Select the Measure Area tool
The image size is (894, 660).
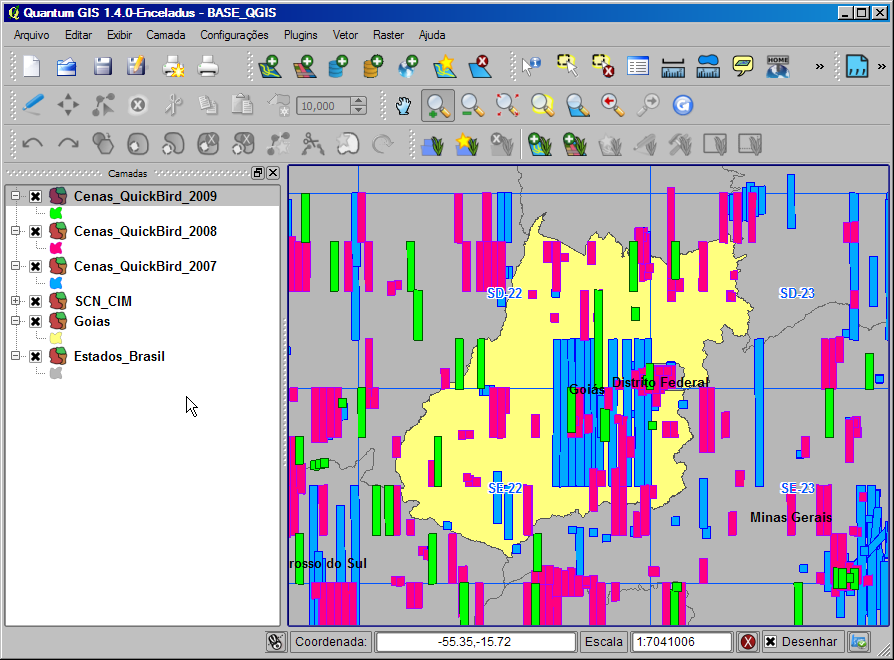point(708,67)
